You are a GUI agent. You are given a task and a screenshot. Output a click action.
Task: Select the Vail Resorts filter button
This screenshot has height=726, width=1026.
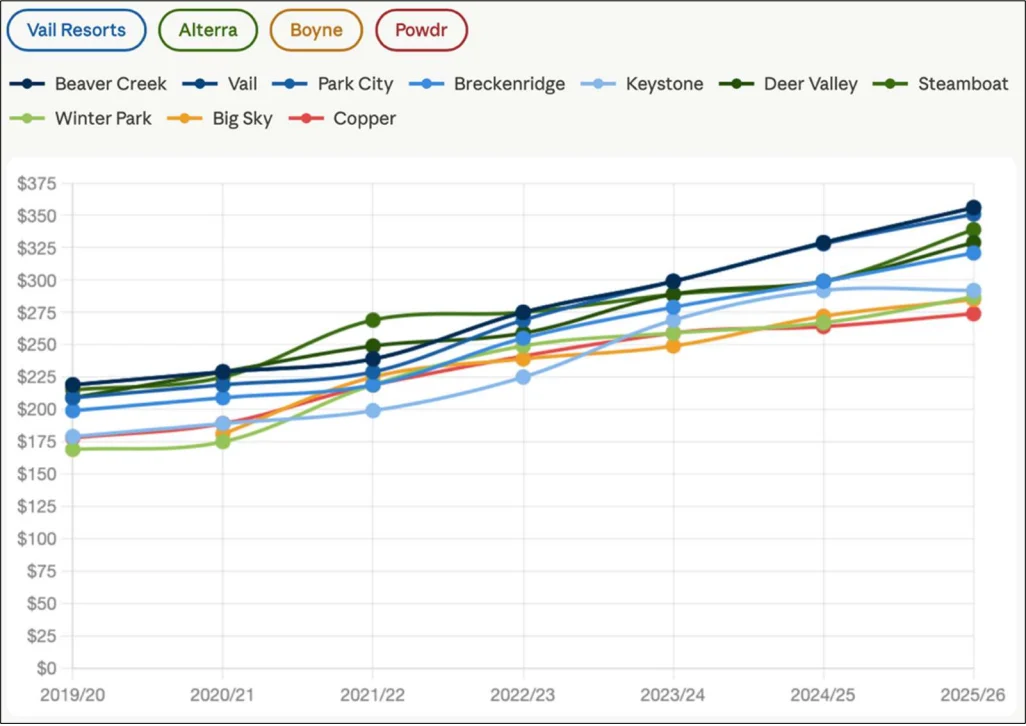pos(77,30)
